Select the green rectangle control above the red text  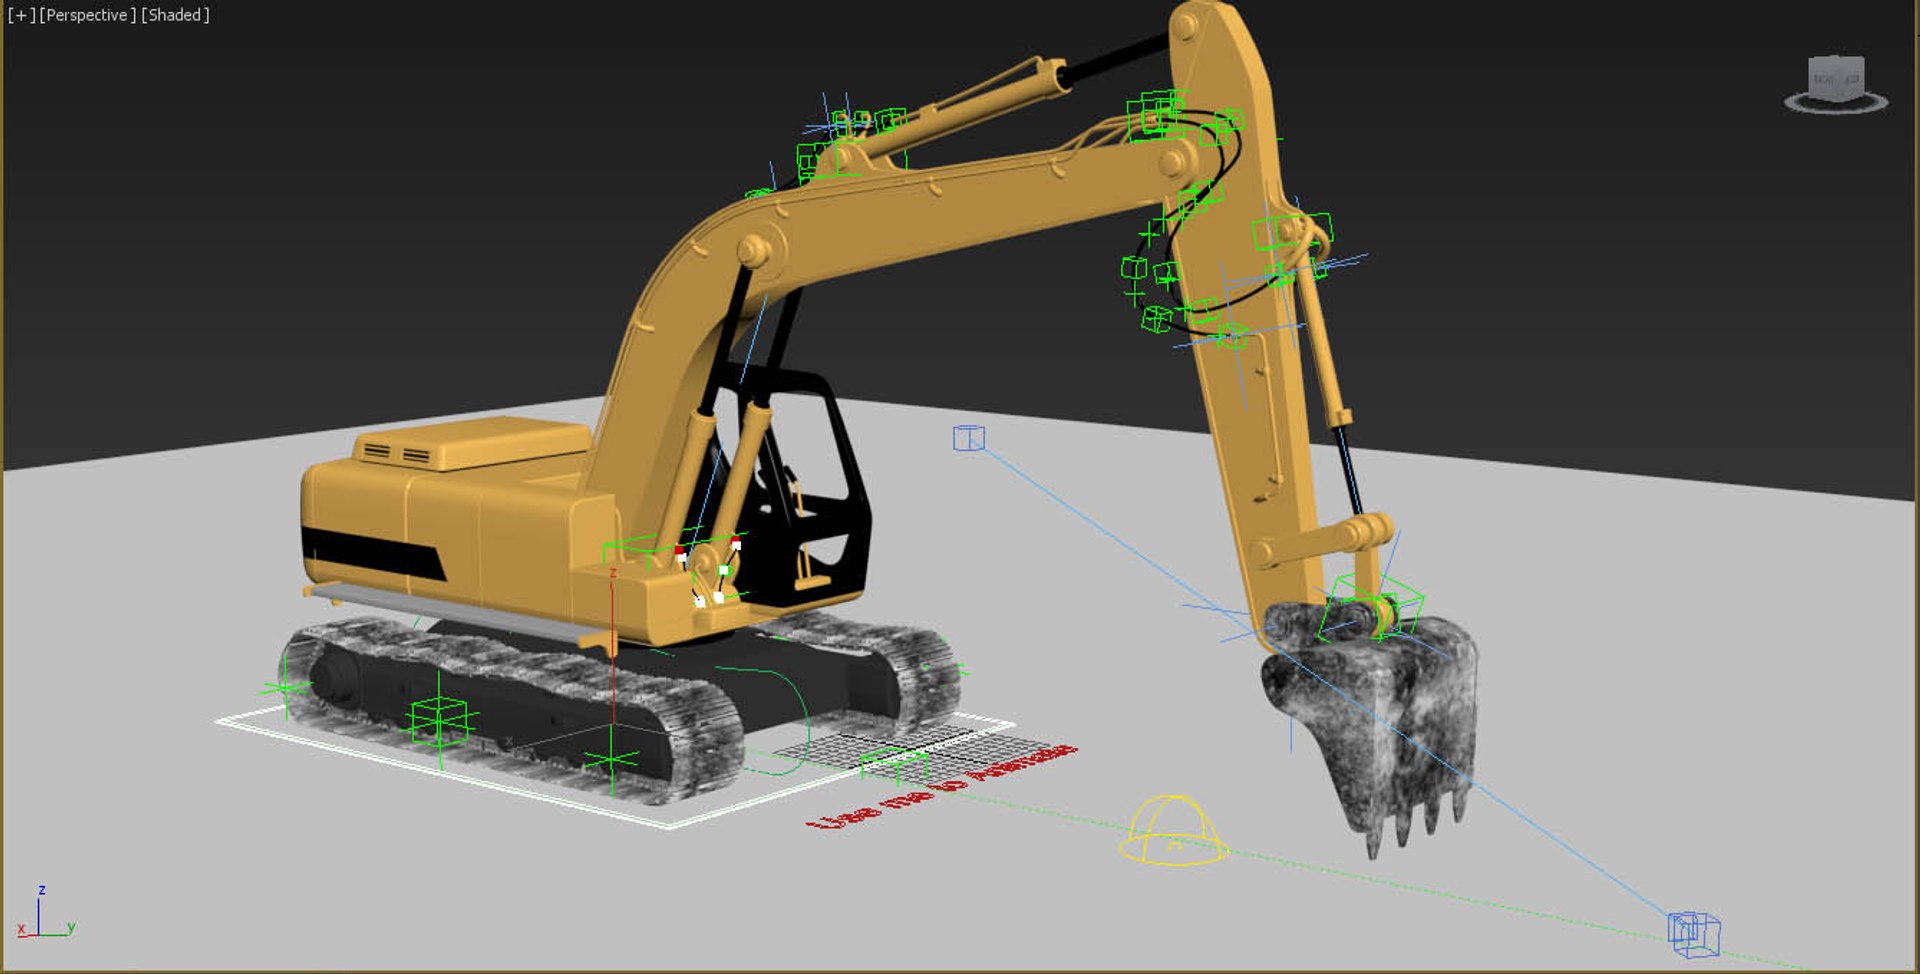click(894, 765)
